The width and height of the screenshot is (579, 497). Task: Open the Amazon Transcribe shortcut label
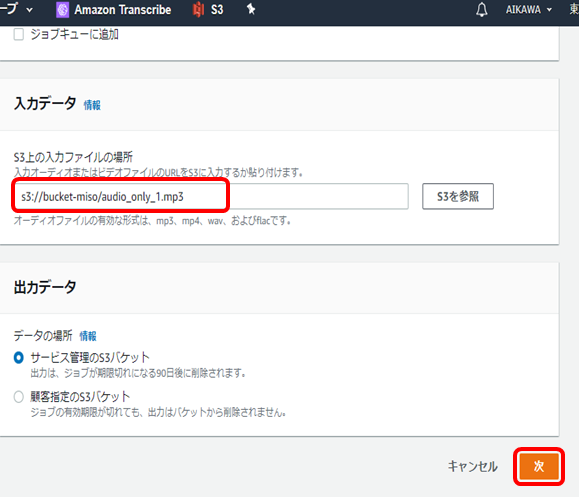click(123, 10)
